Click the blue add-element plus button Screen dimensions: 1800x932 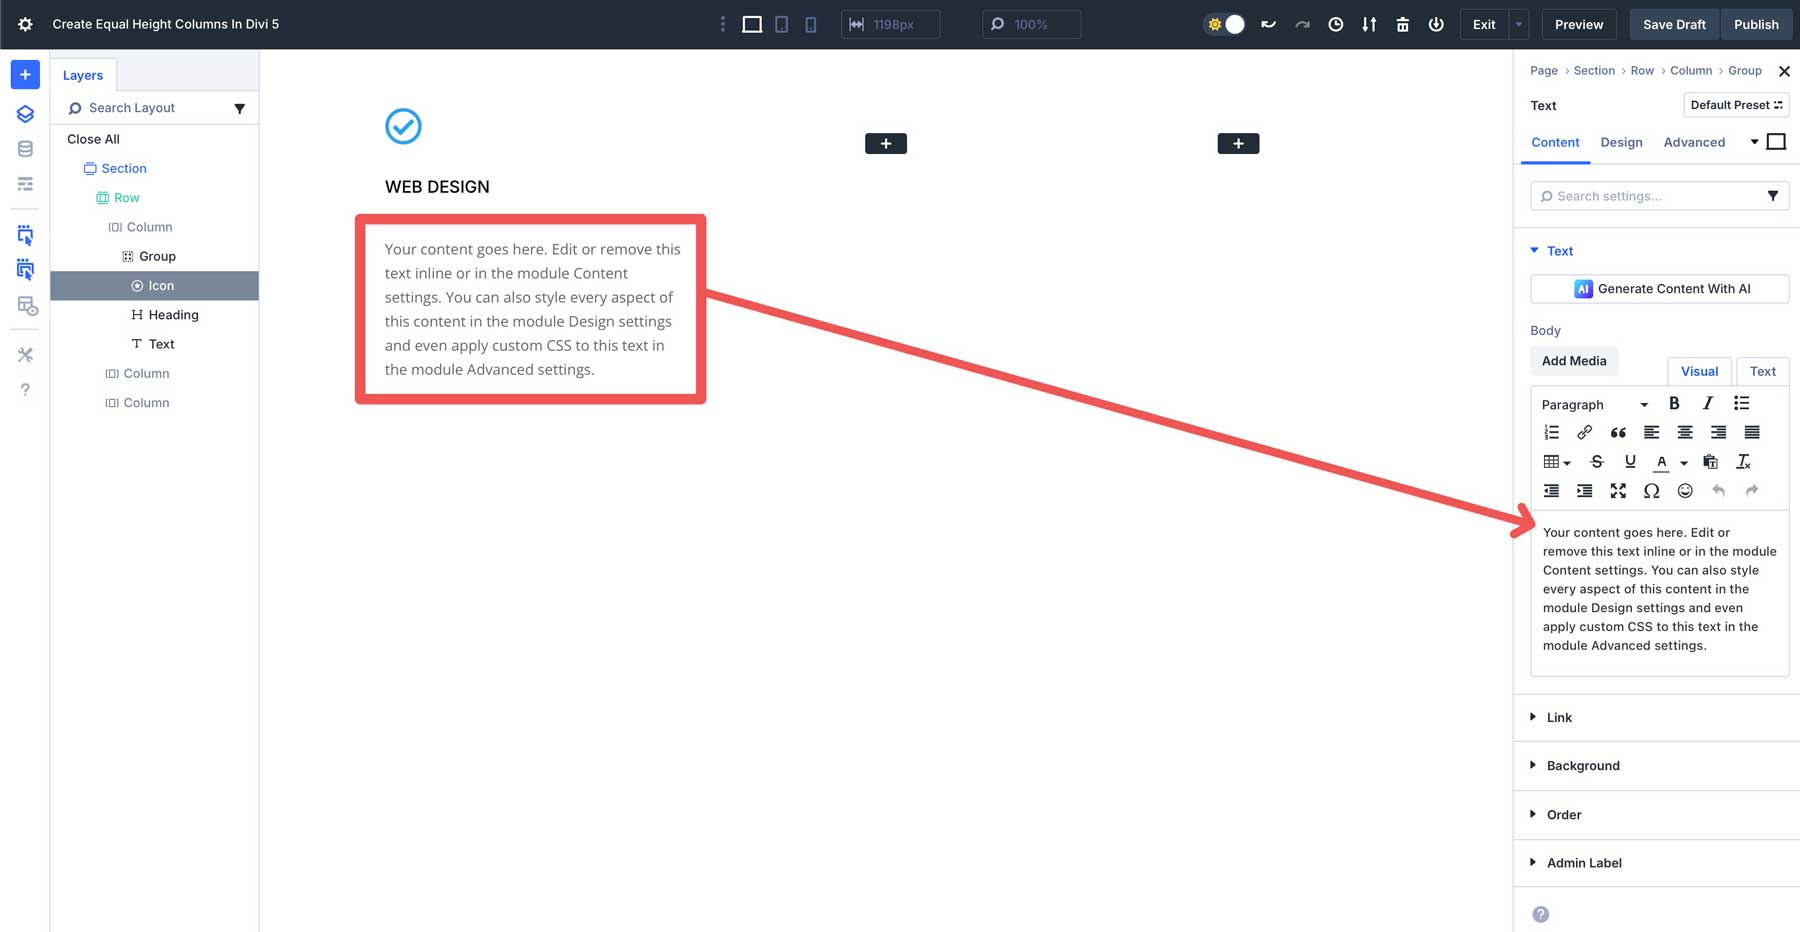(x=25, y=75)
